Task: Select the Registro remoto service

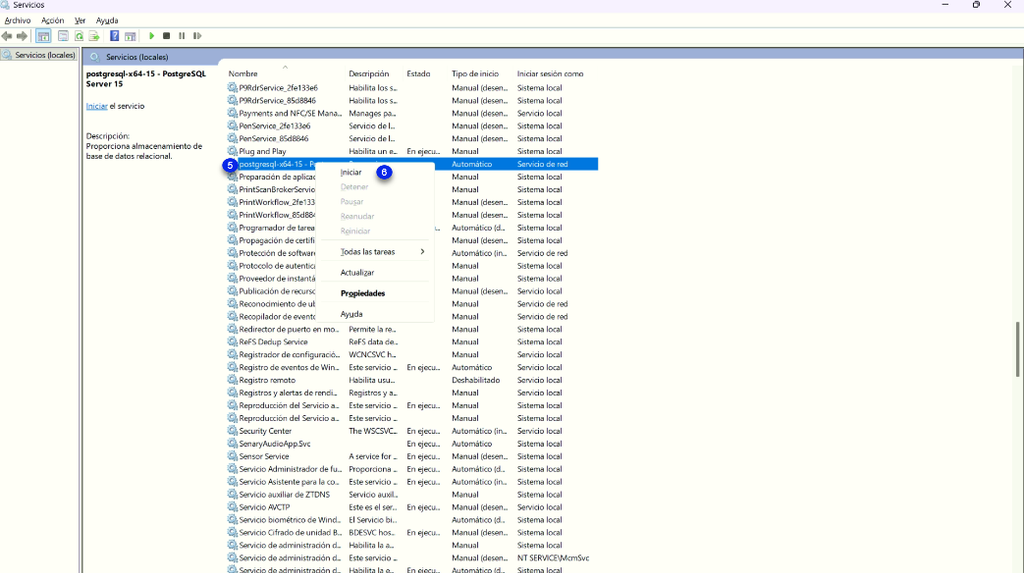Action: (x=412, y=380)
